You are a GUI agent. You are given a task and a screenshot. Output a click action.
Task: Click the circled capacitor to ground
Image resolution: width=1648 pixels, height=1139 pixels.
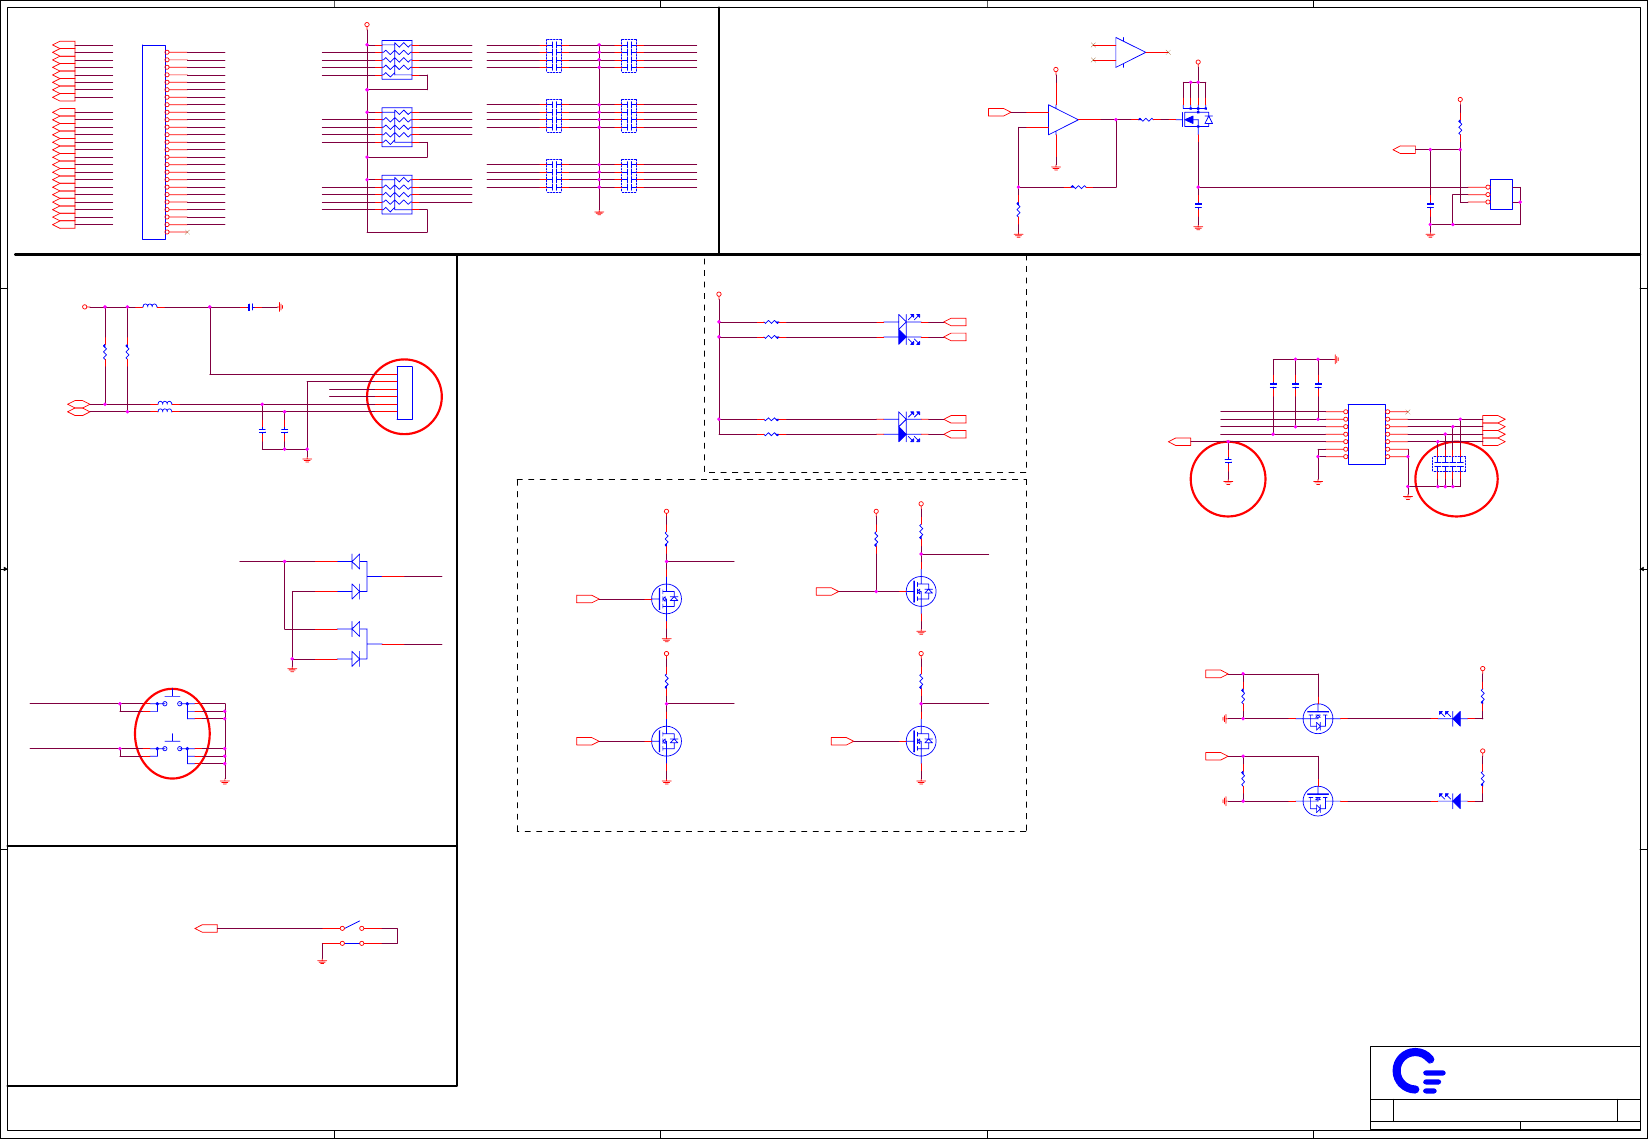tap(1228, 462)
